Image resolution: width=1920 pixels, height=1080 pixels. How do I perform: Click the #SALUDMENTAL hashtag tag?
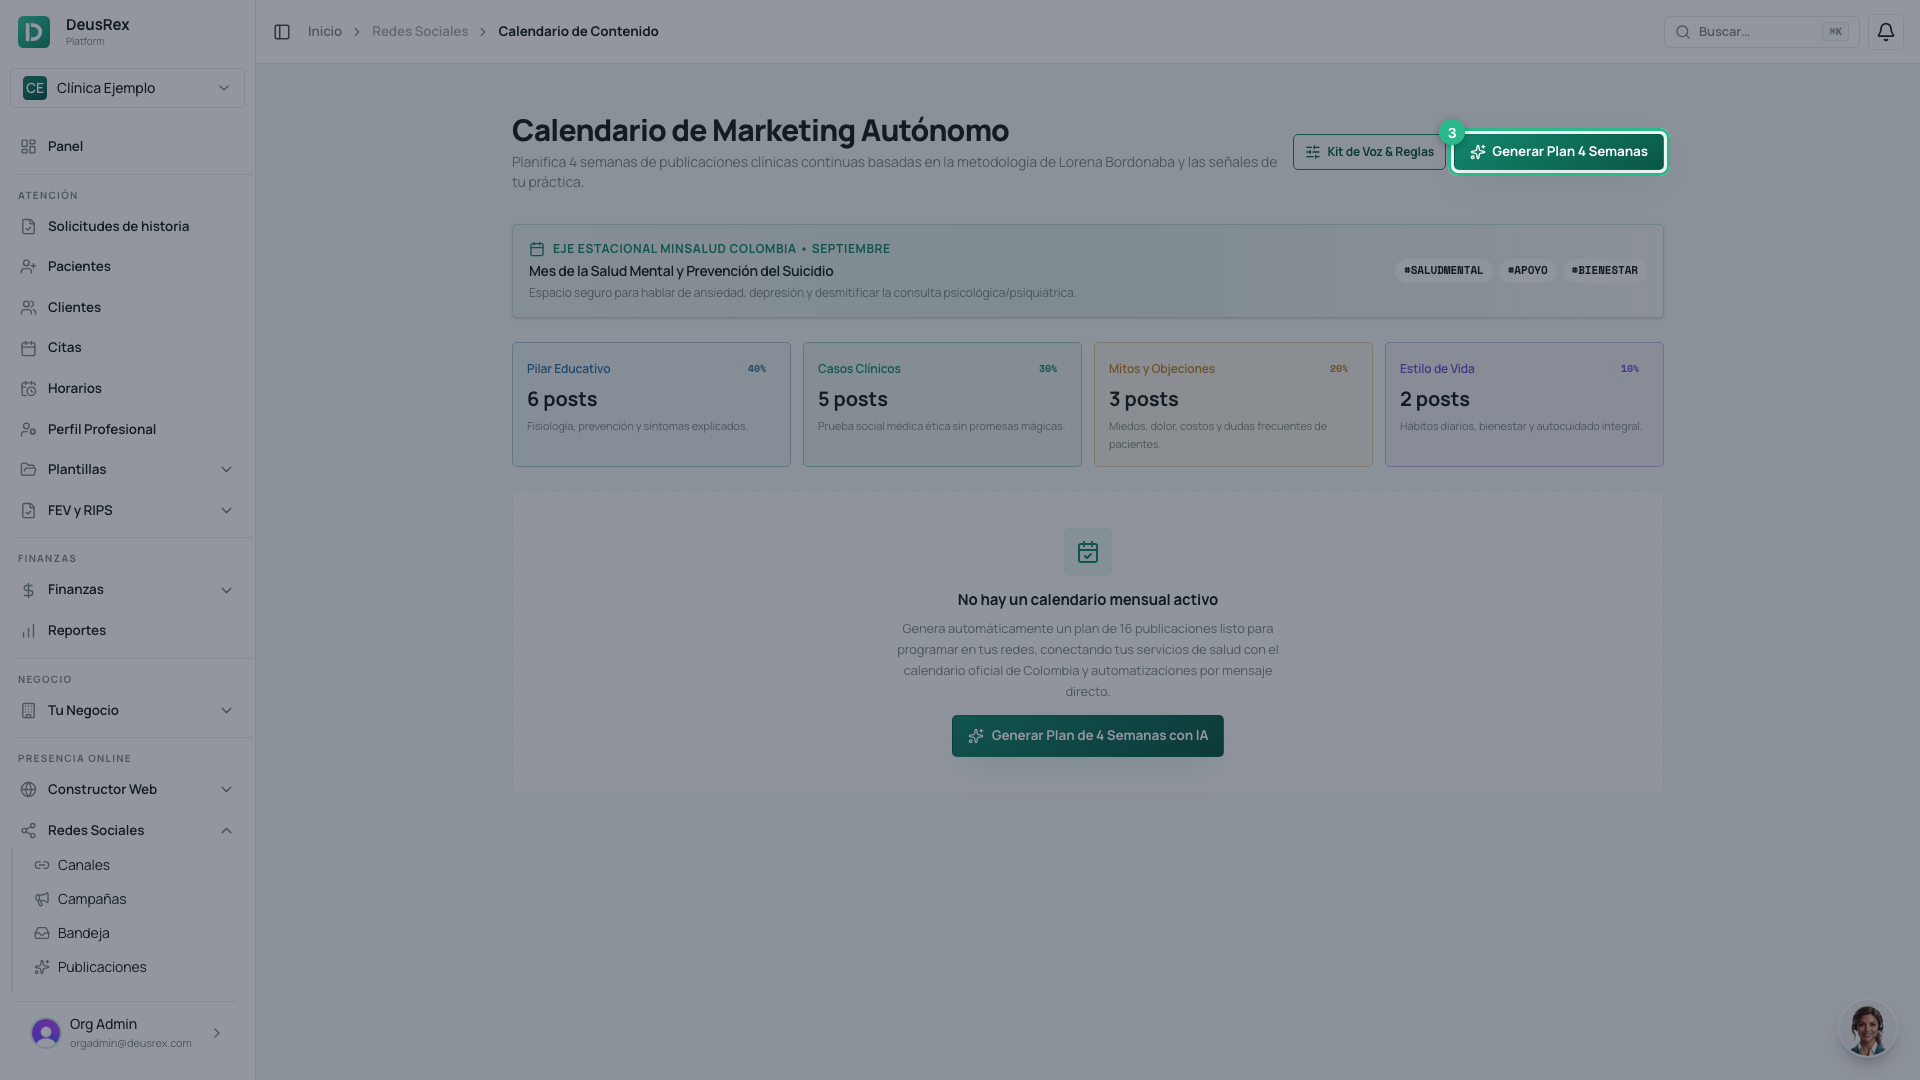(1443, 271)
